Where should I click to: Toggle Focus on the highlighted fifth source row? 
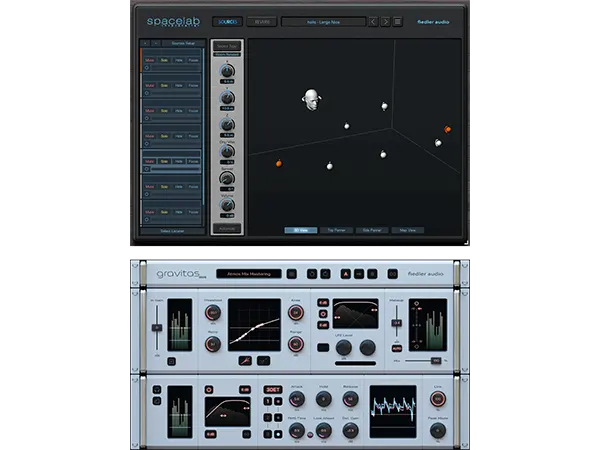tap(193, 161)
